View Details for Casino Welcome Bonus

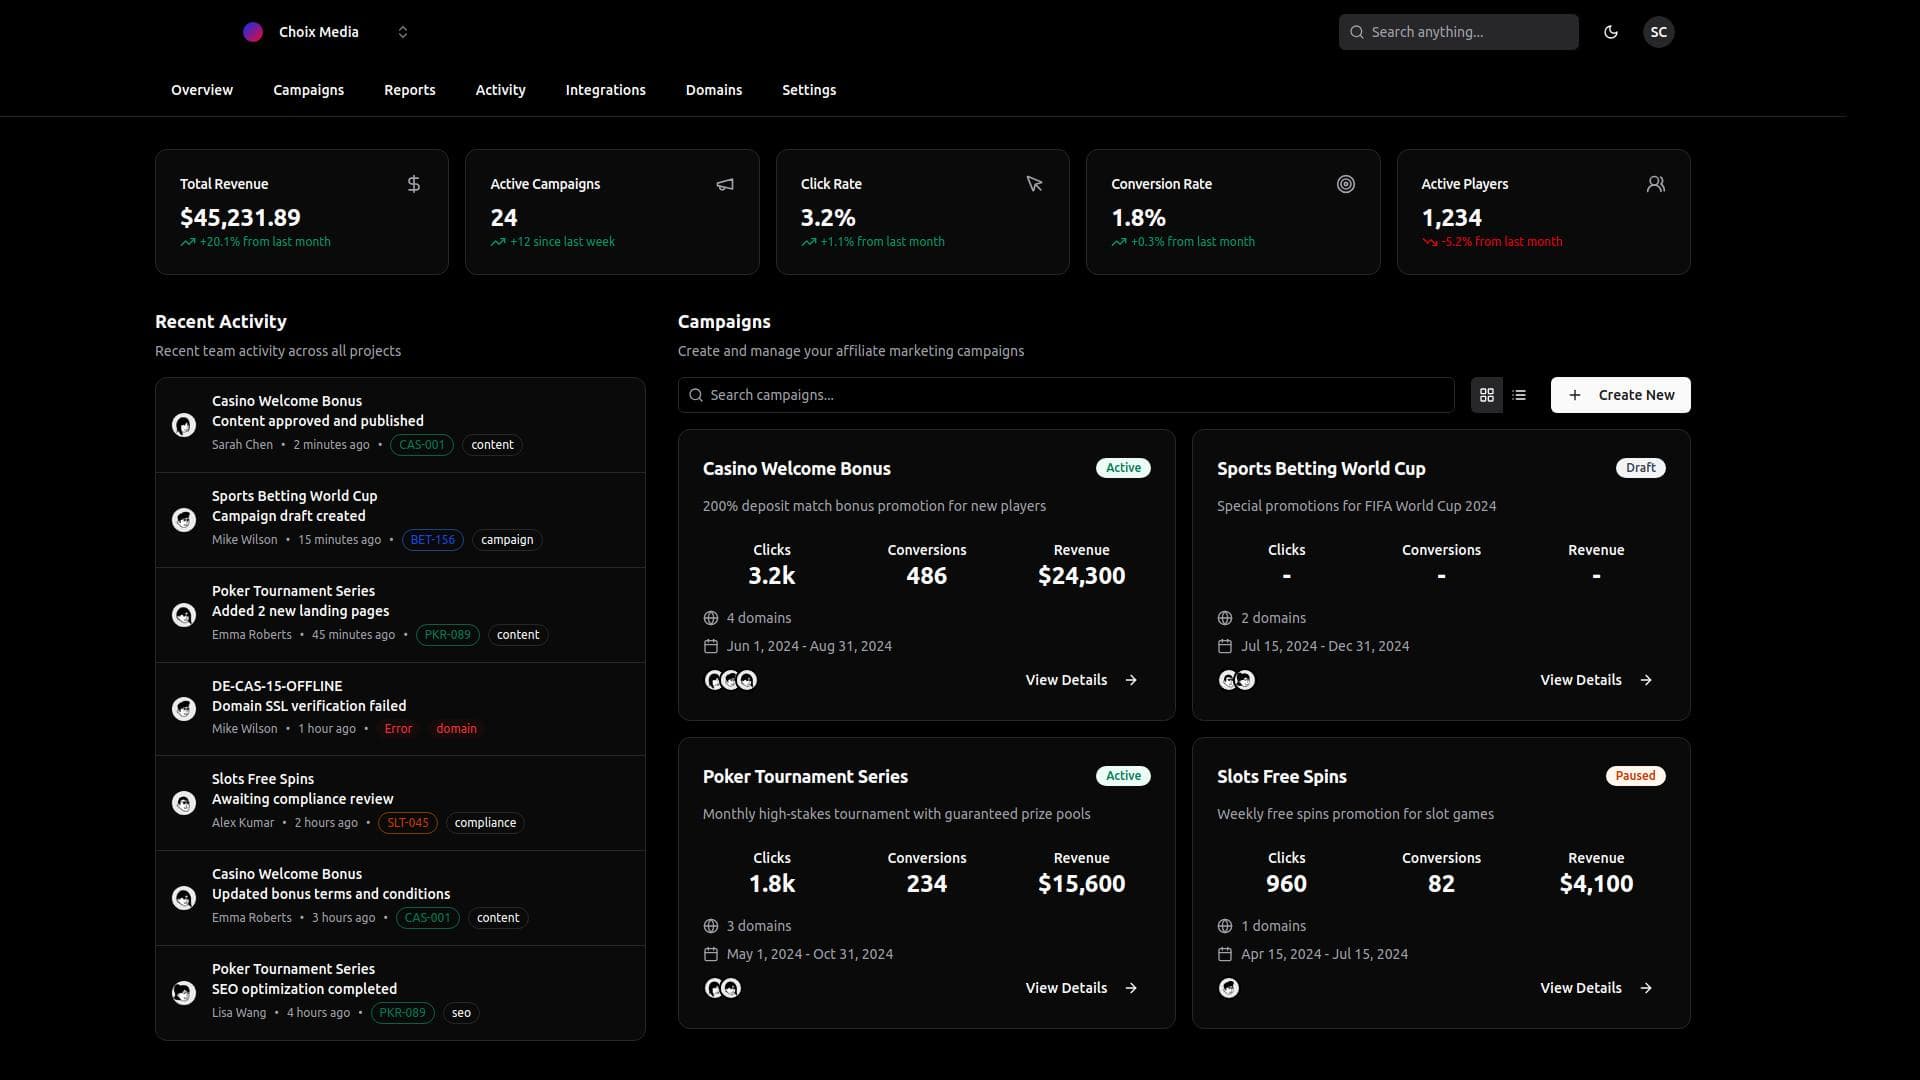point(1081,680)
